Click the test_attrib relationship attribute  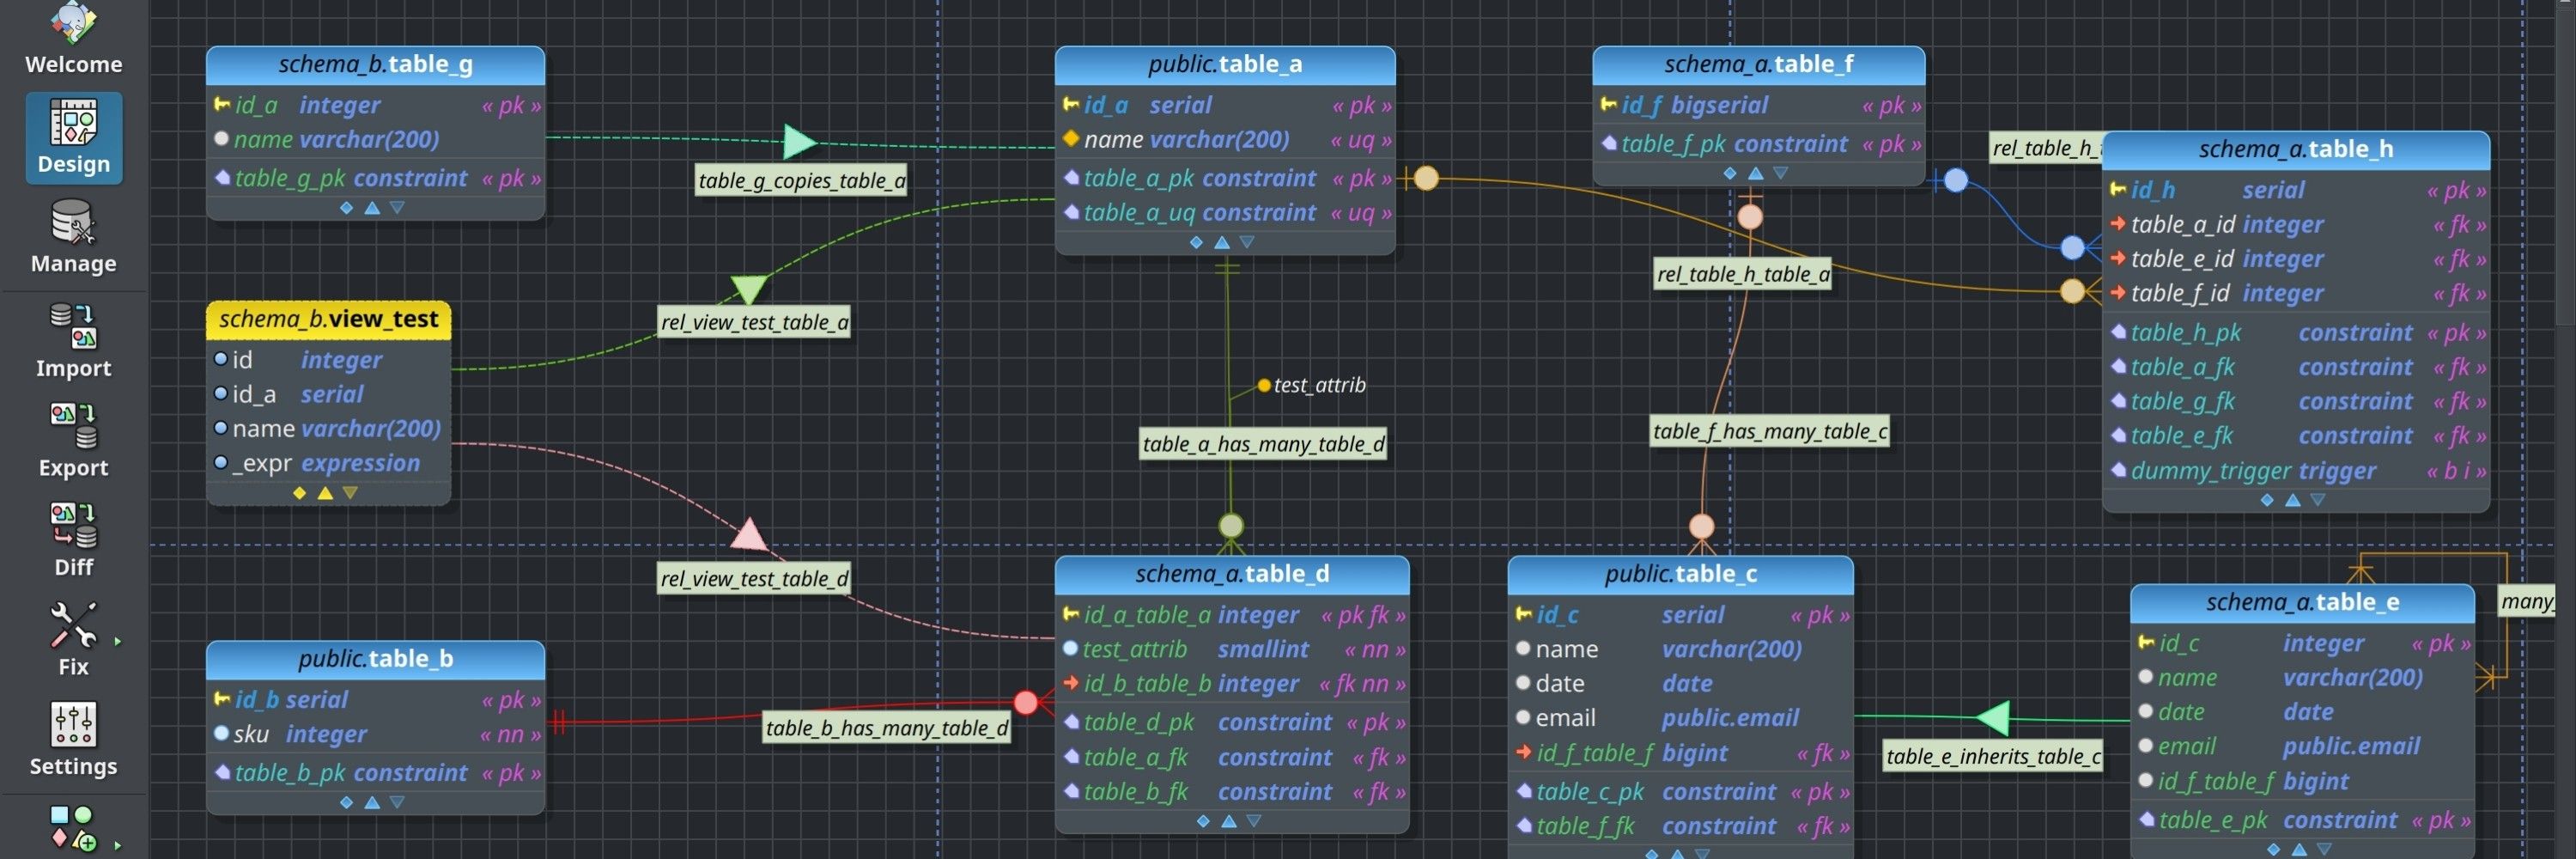(1311, 386)
